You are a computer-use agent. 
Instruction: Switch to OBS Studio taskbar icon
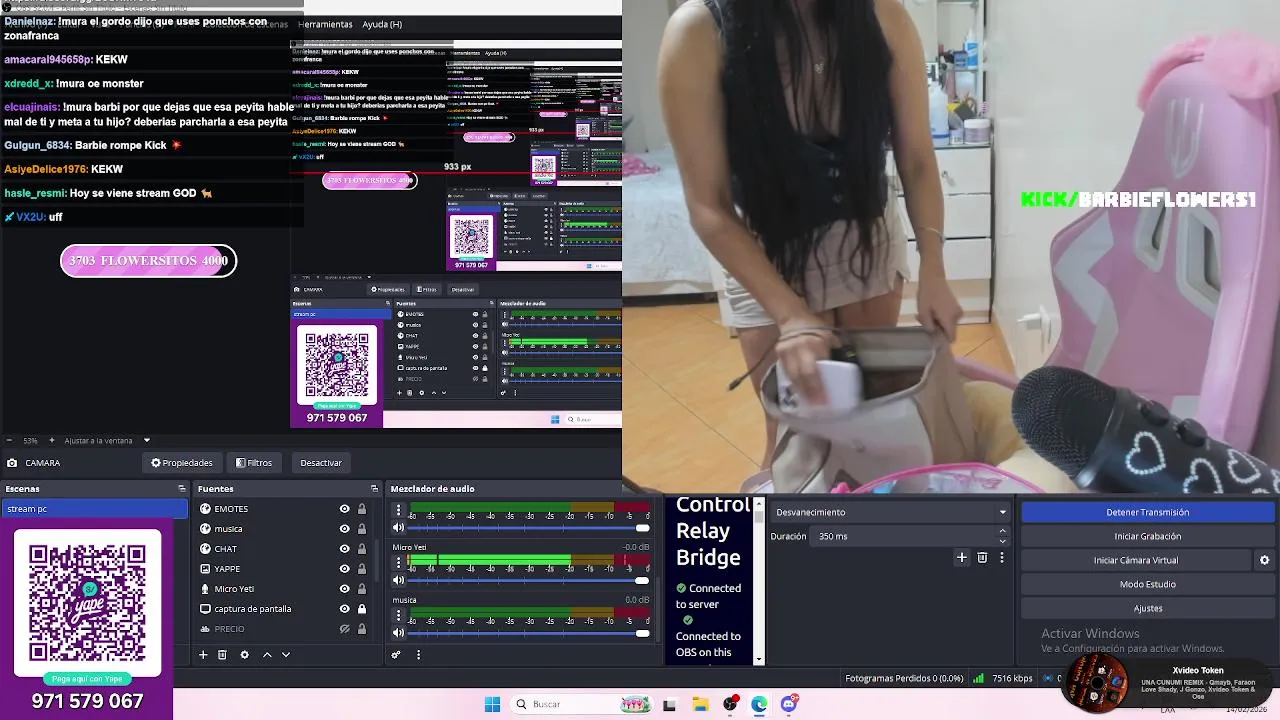pos(730,704)
